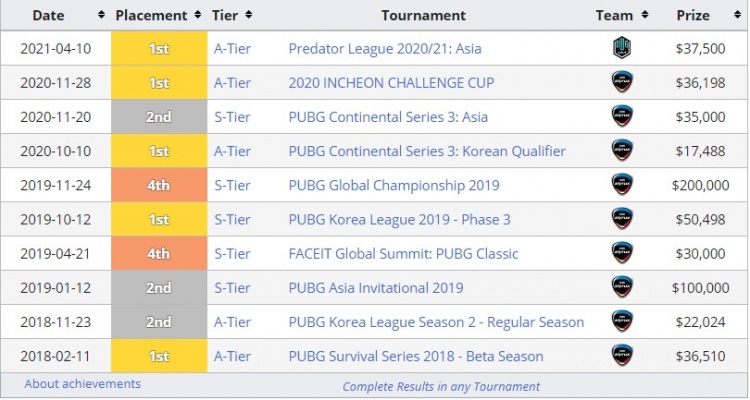Viewport: 750px width, 400px height.
Task: Click team logo in Korea League Phase 3 row
Action: click(x=621, y=219)
